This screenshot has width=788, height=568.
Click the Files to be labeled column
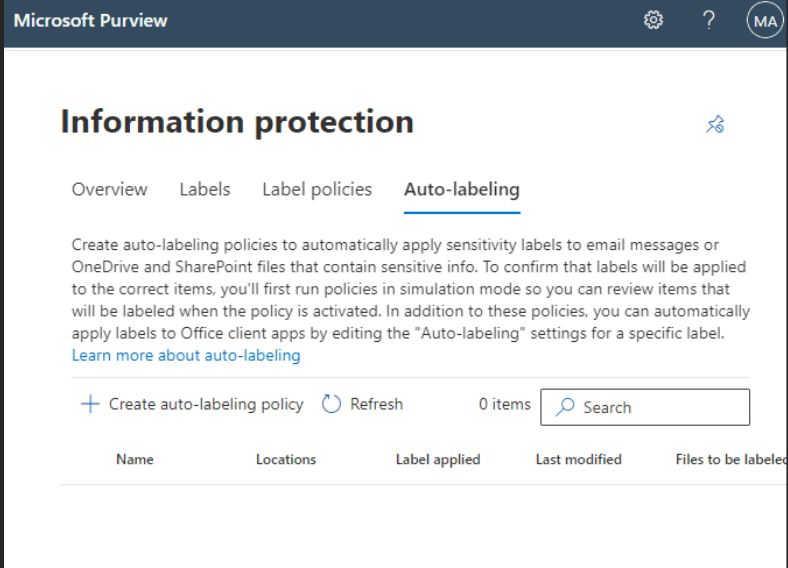[730, 459]
